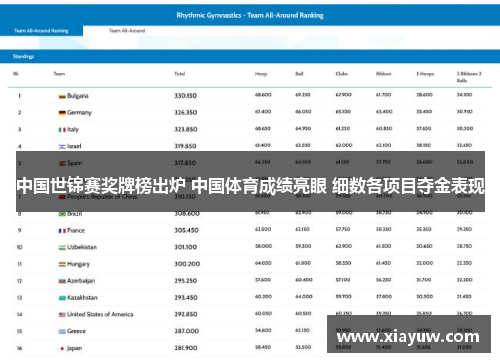This screenshot has height=362, width=500.
Task: Select the Rk column header
Action: click(x=16, y=74)
